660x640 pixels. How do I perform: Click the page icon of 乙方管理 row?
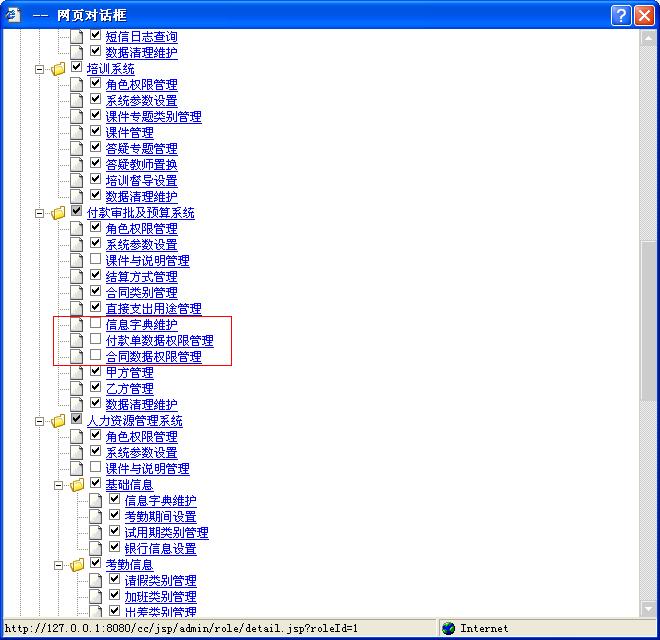(77, 389)
